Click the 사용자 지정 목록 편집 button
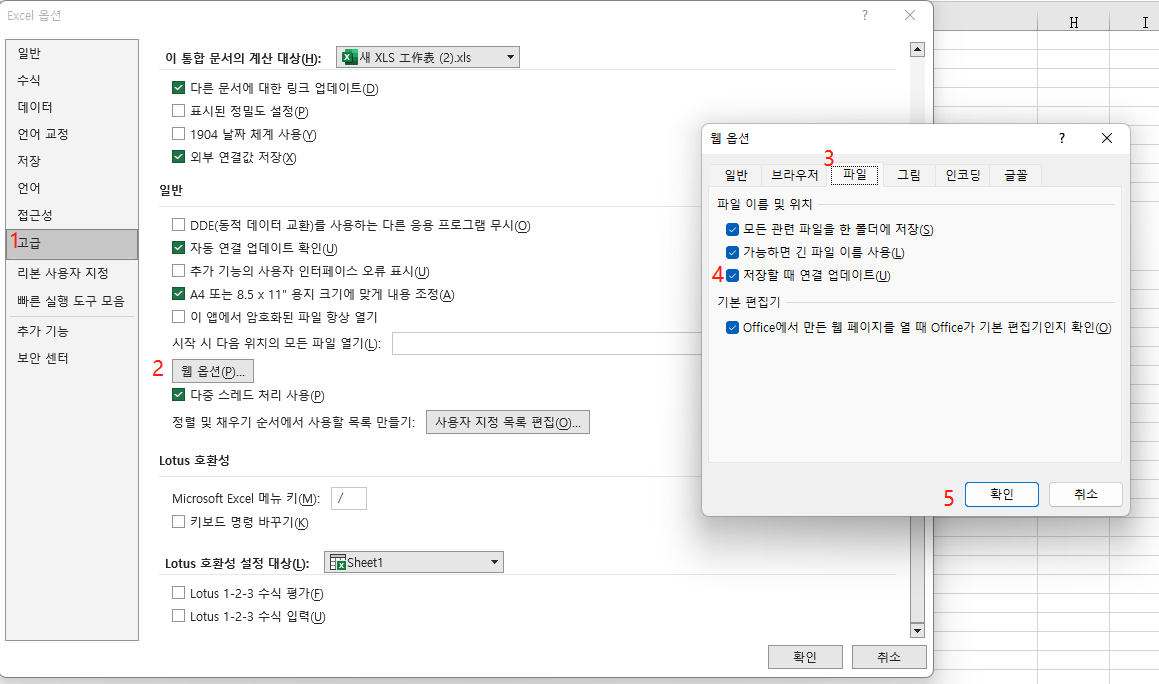This screenshot has width=1159, height=684. click(507, 421)
